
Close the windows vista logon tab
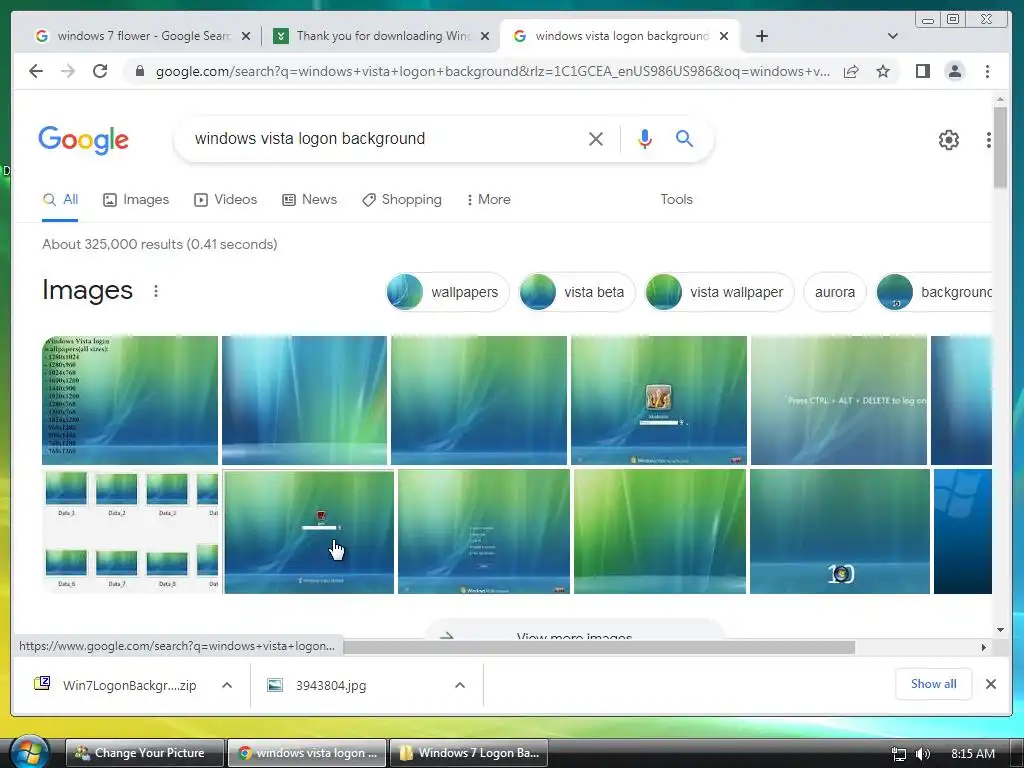724,36
